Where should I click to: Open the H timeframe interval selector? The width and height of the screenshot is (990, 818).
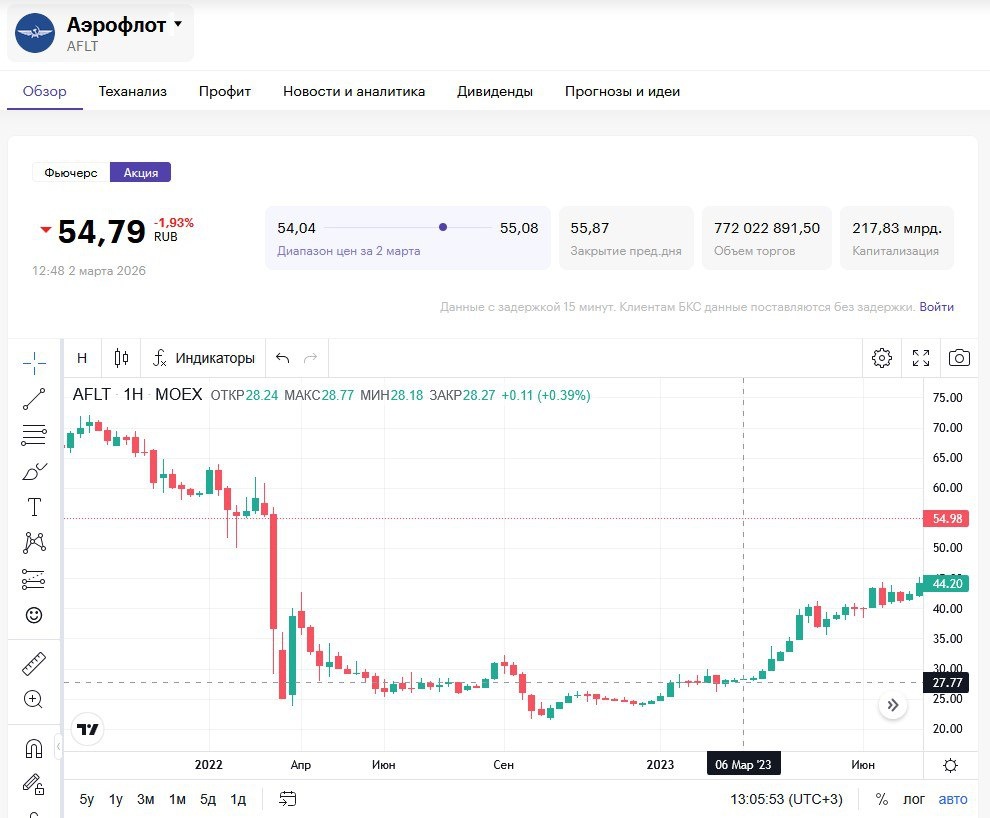click(82, 359)
